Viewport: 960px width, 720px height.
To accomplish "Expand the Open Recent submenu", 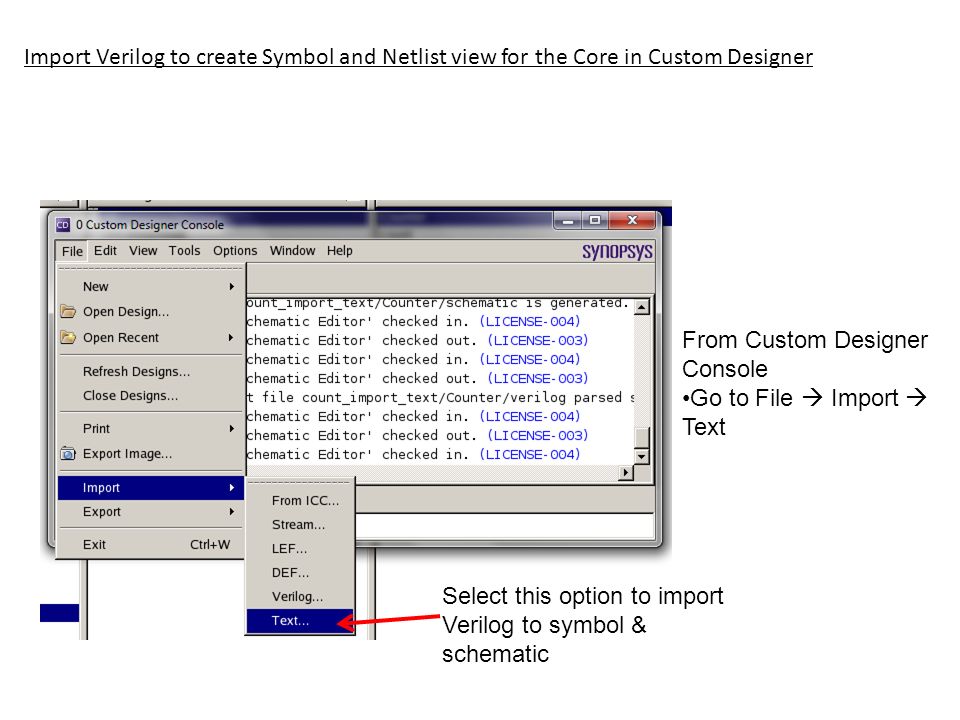I will (151, 337).
